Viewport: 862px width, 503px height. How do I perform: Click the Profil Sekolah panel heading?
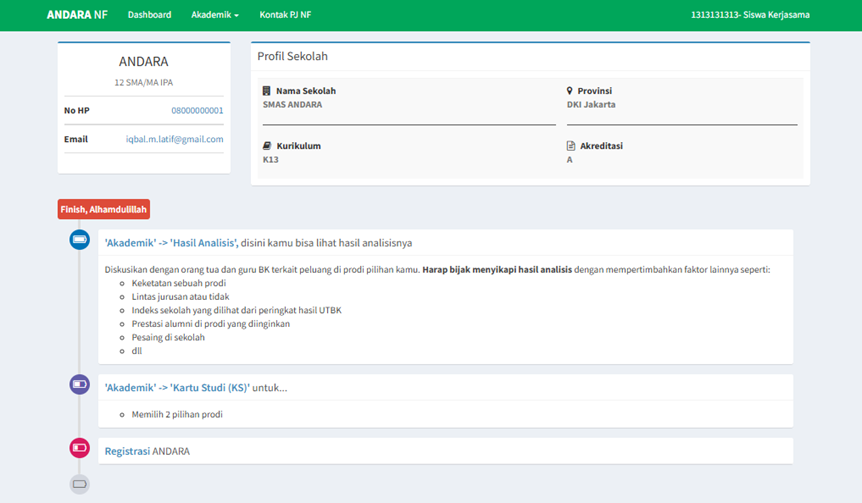[293, 57]
